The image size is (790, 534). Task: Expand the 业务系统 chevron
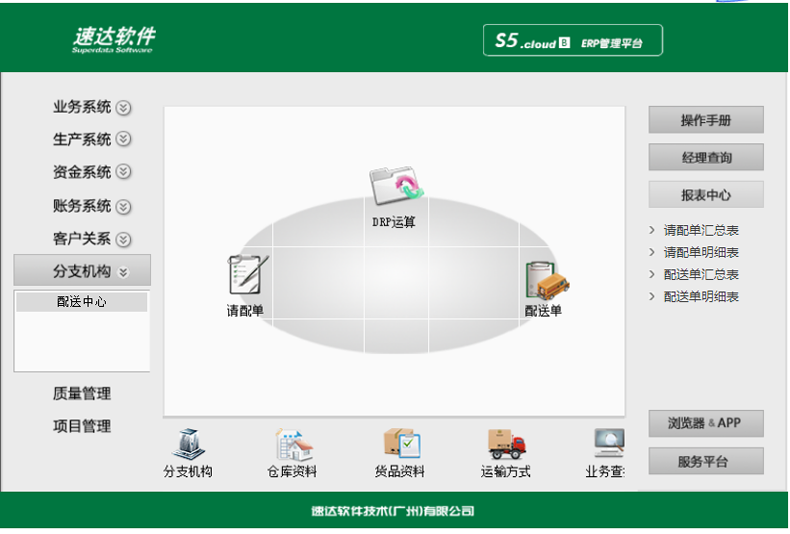point(123,108)
